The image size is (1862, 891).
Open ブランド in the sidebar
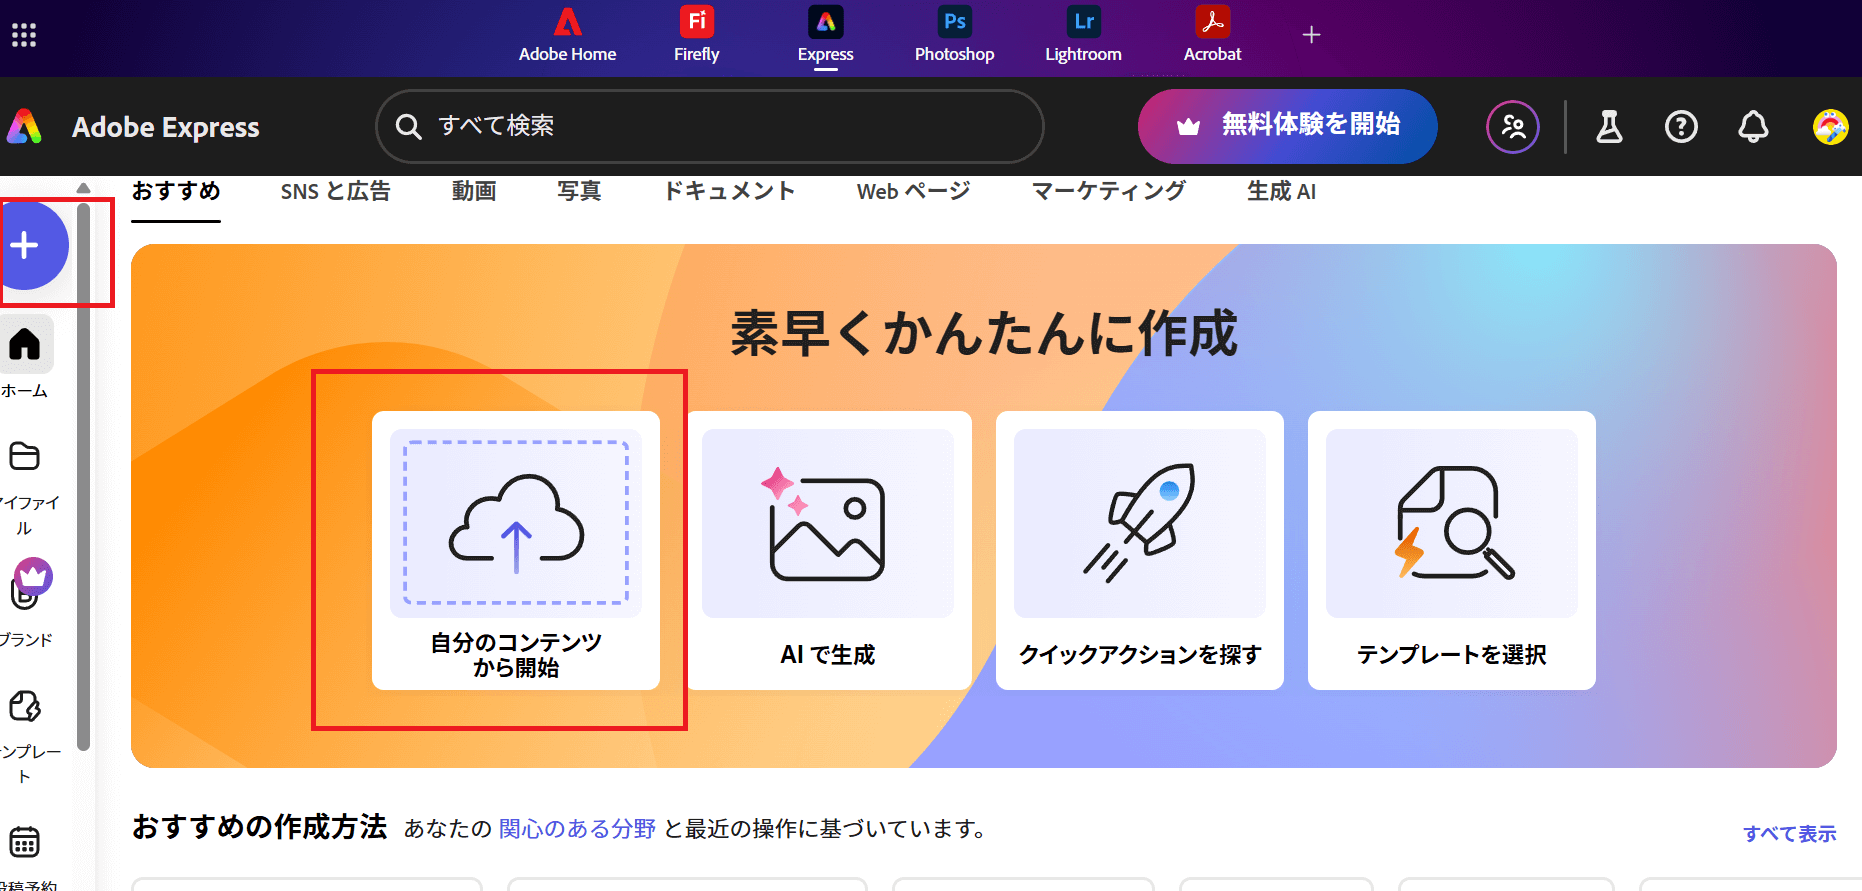coord(27,604)
